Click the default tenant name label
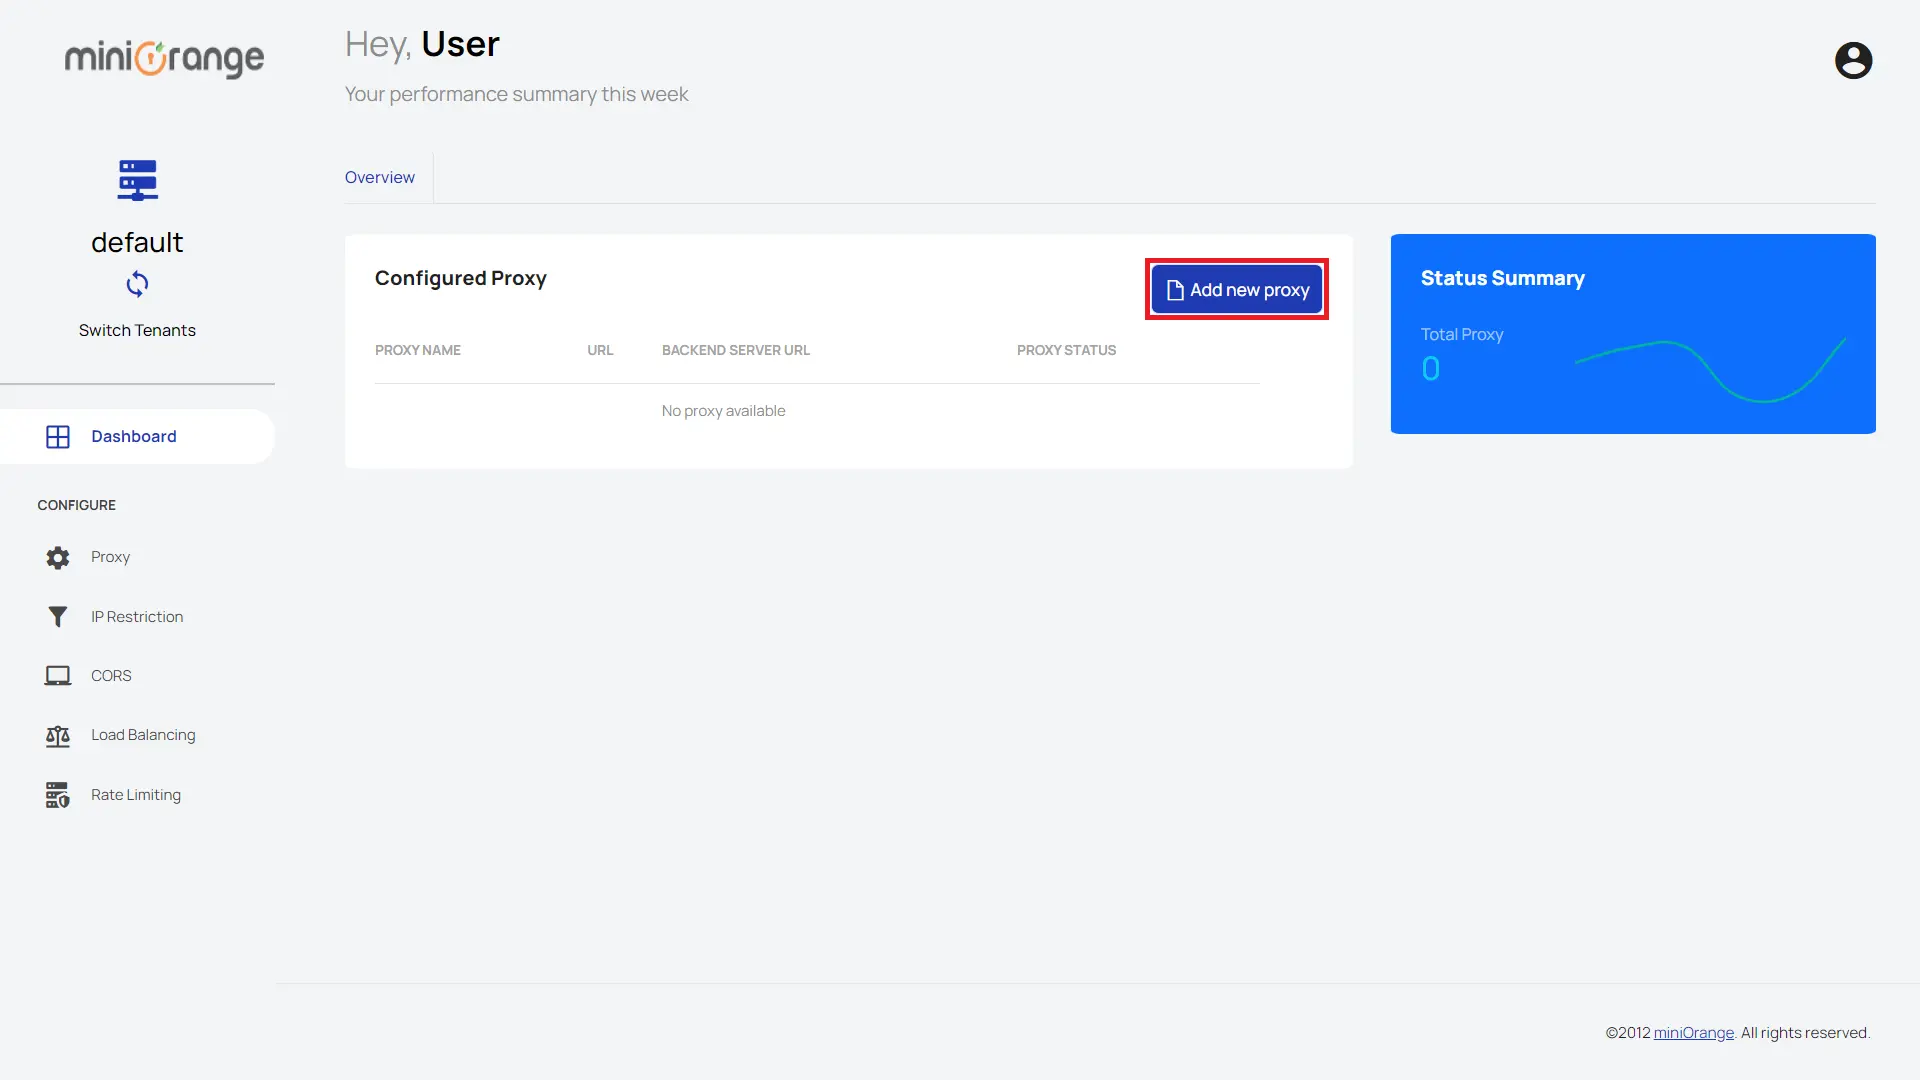1920x1080 pixels. click(136, 241)
